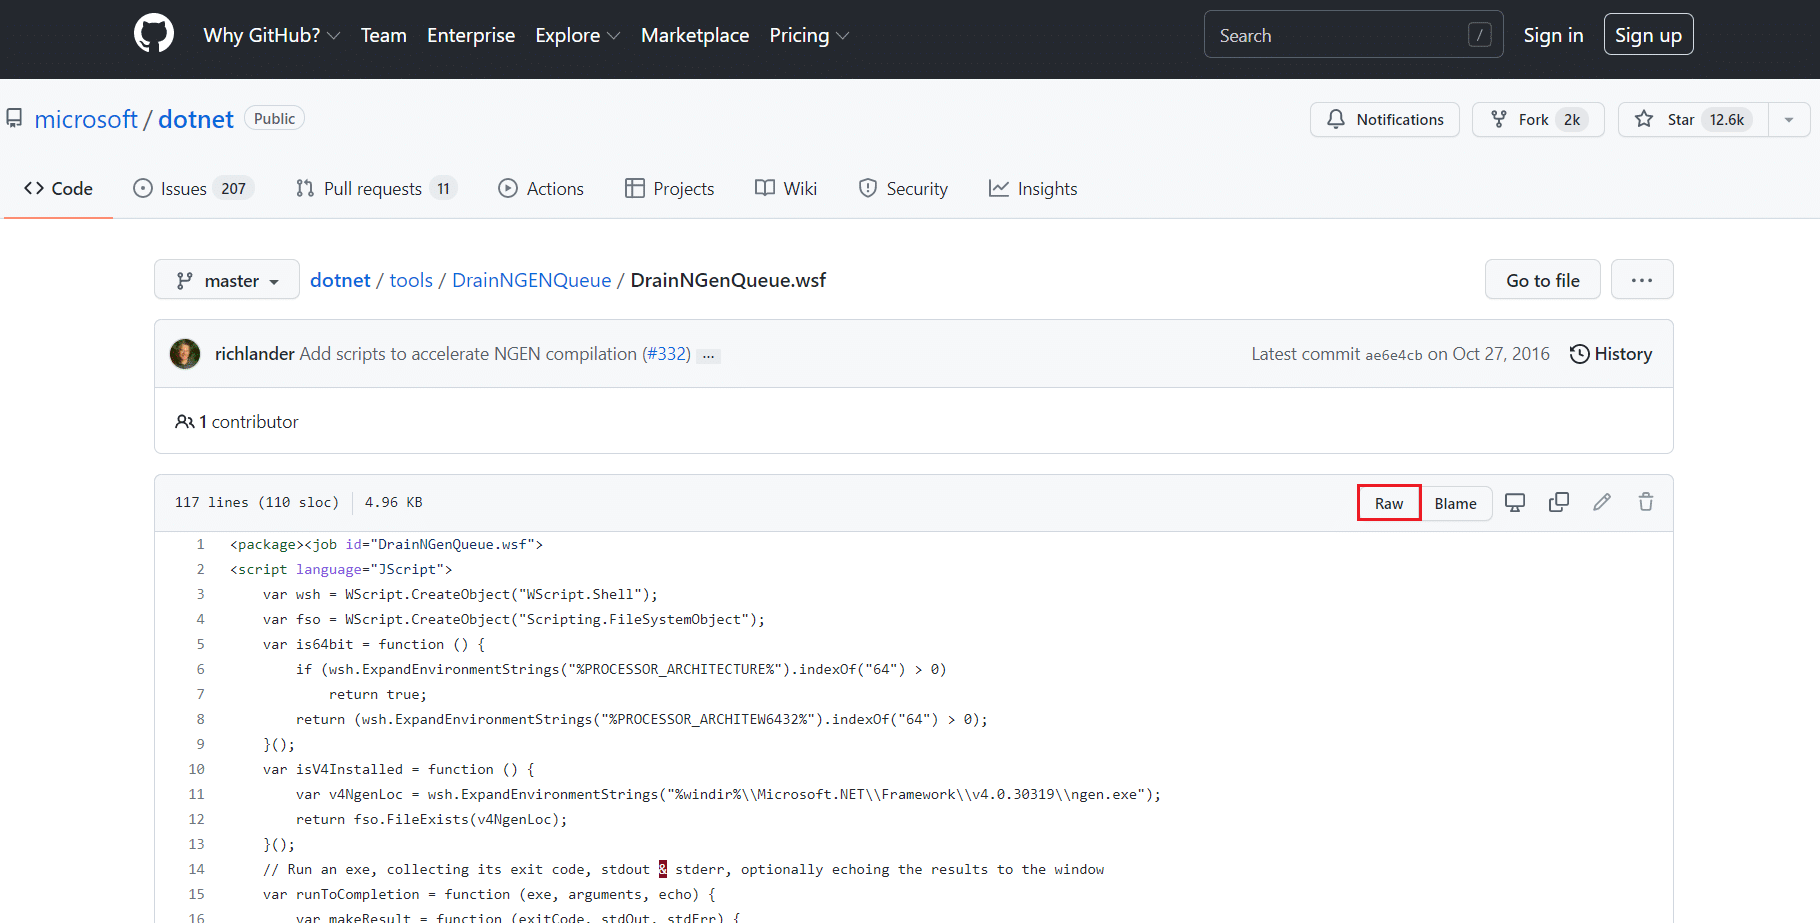Open History with the clock icon
This screenshot has height=923, width=1820.
tap(1610, 354)
